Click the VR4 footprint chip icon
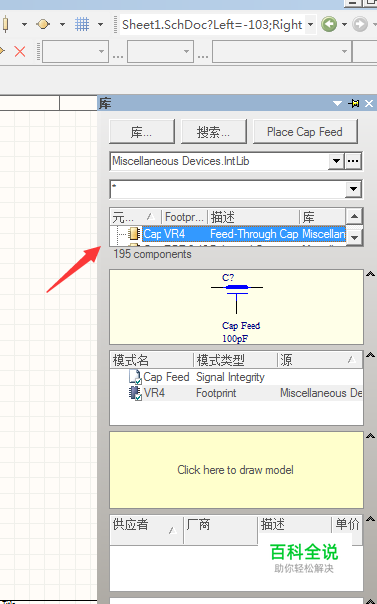377x604 pixels. pos(135,393)
